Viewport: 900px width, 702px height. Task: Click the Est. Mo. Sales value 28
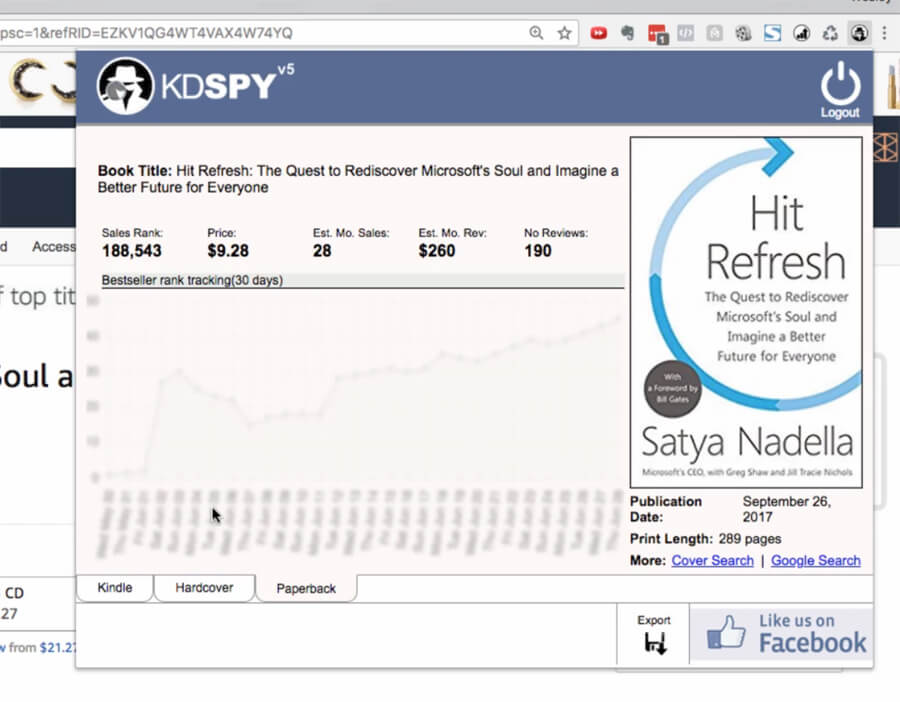click(x=322, y=251)
